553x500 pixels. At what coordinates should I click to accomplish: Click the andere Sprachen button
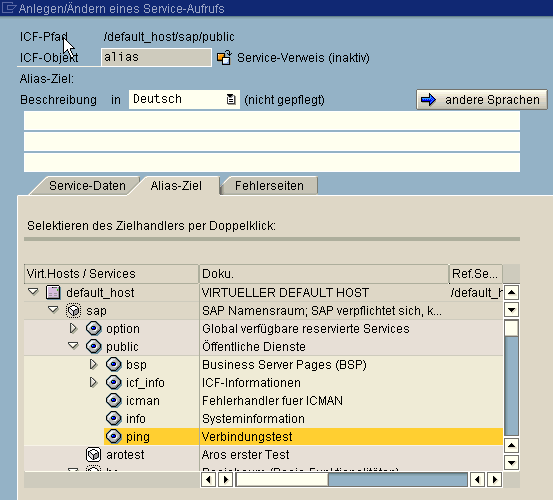click(x=482, y=99)
